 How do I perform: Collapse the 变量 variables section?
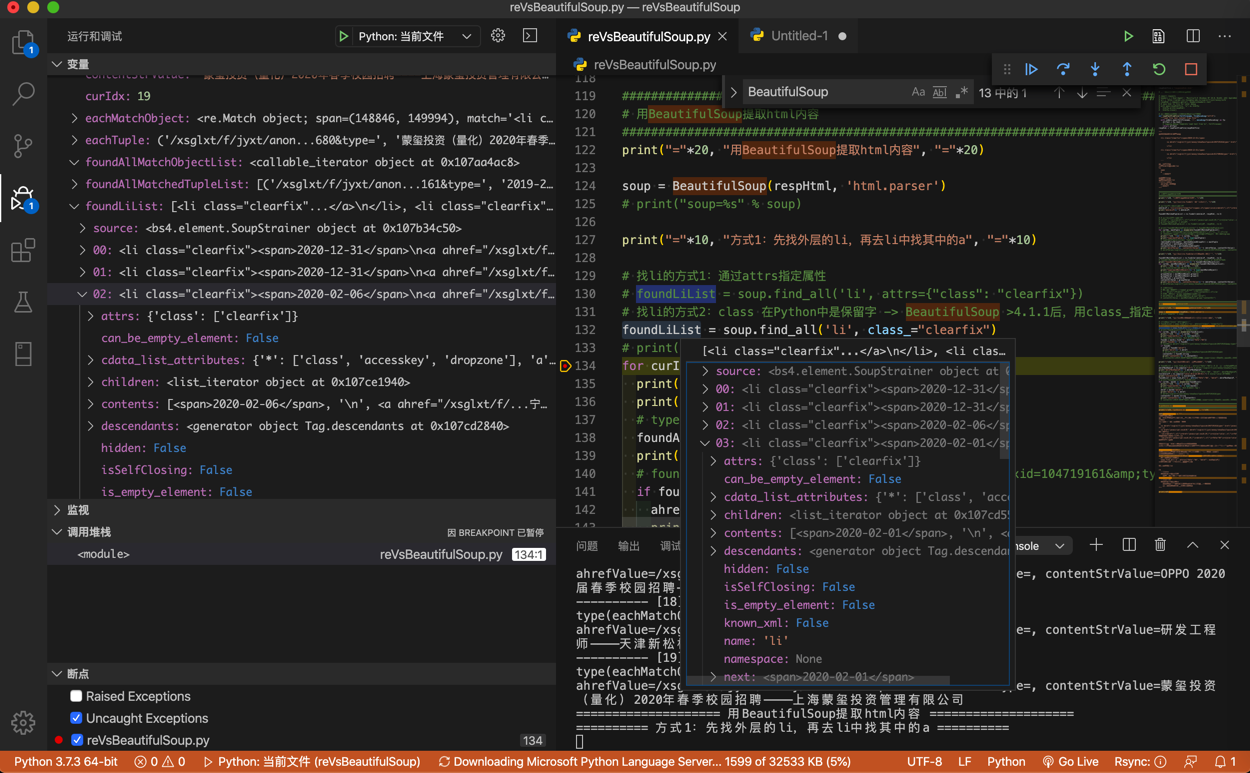(x=57, y=64)
